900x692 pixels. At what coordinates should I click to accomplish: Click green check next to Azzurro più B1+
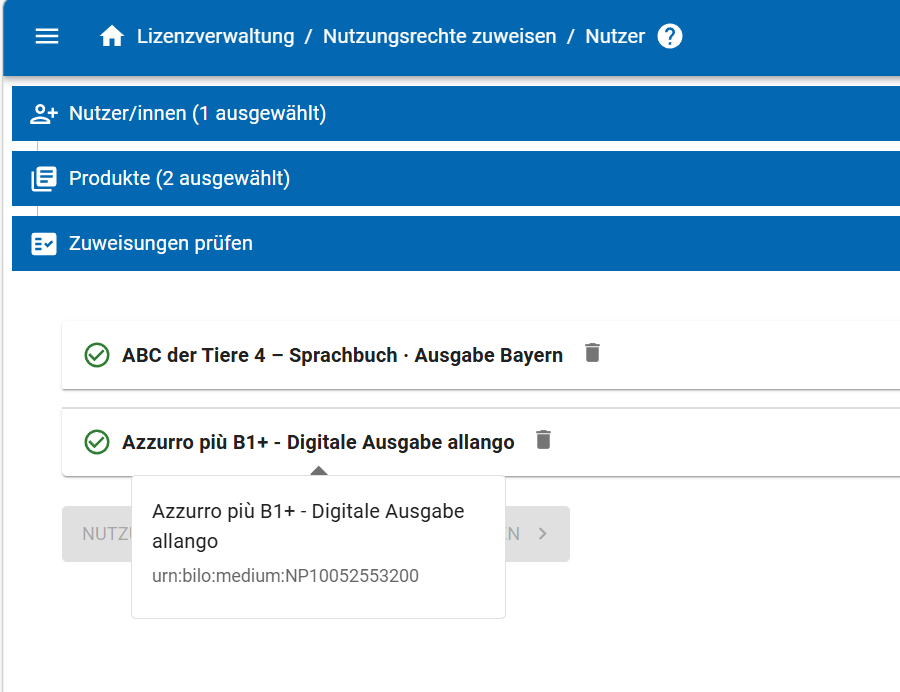[97, 442]
